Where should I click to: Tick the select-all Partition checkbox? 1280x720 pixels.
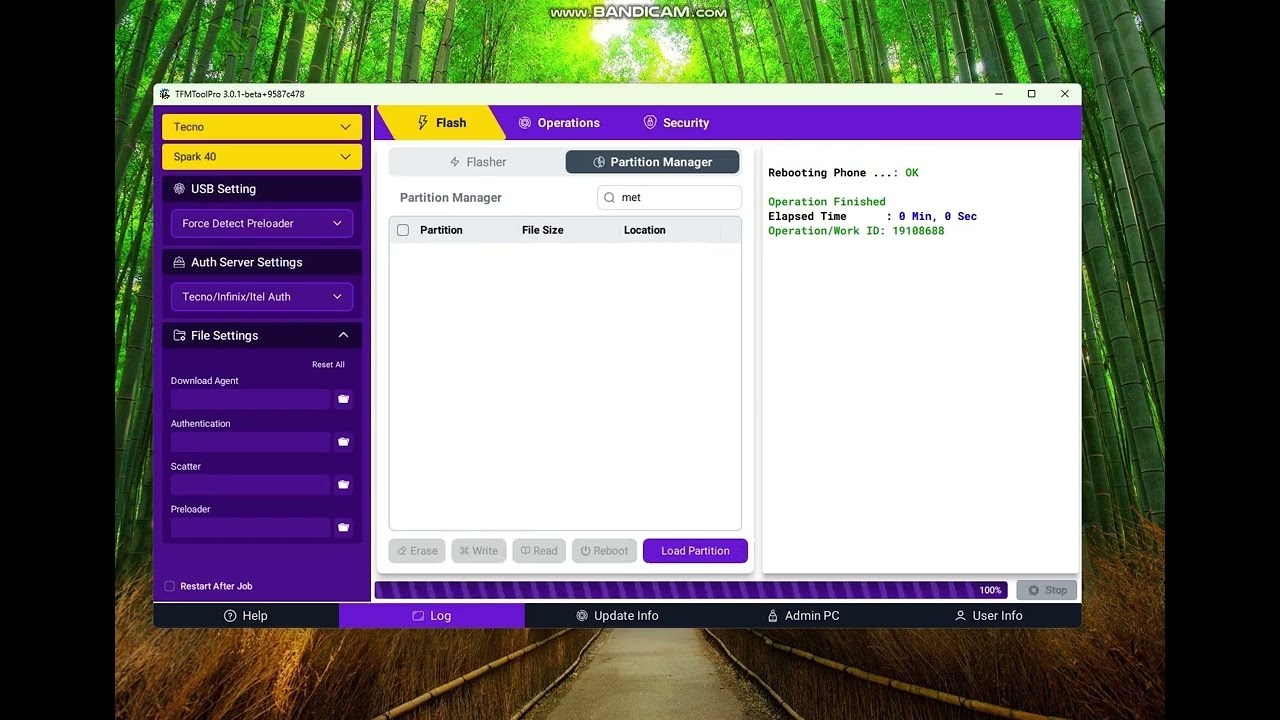pos(403,230)
